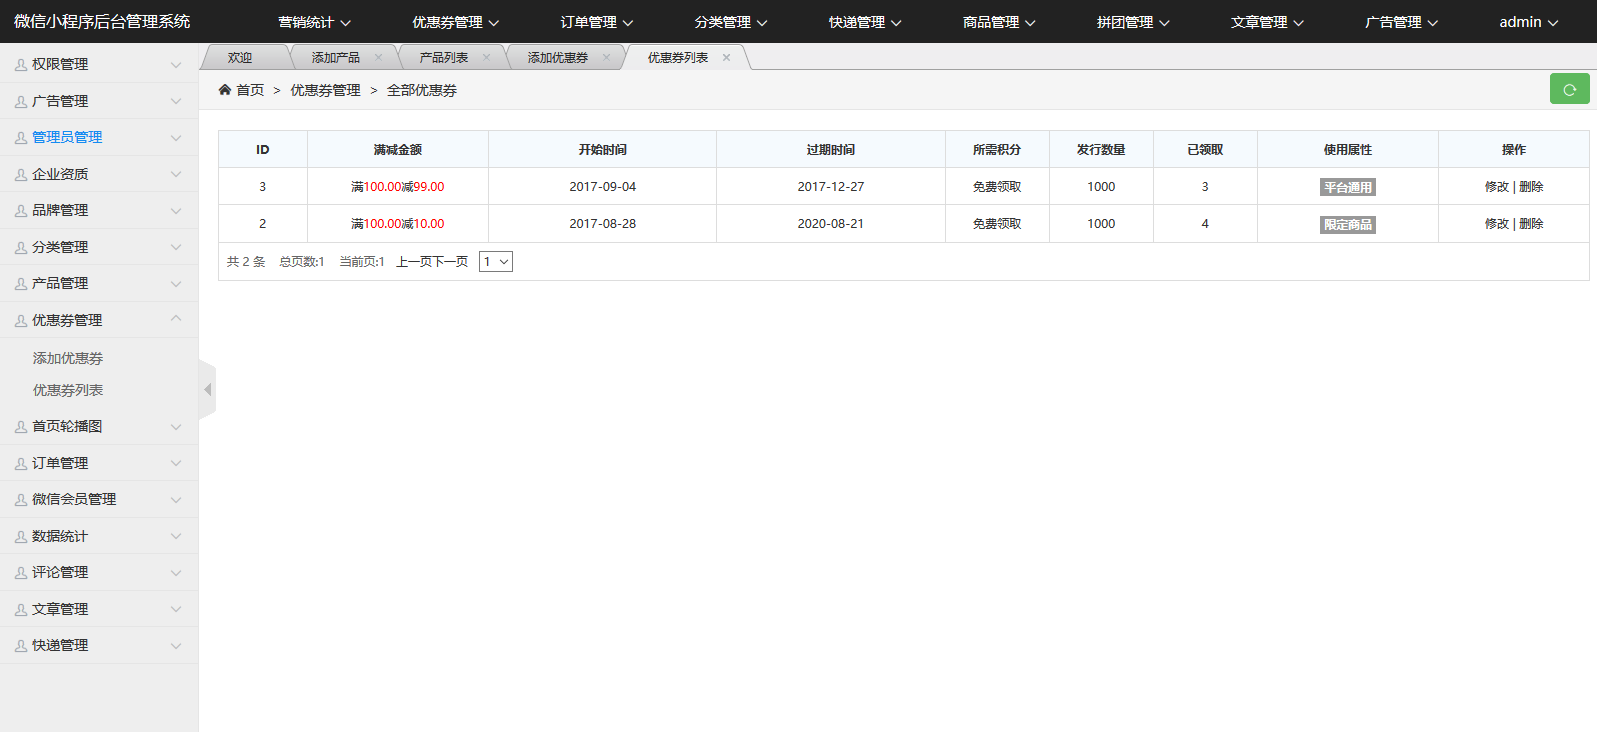Open 拼团管理 in the top menu
The image size is (1597, 732).
(1132, 22)
